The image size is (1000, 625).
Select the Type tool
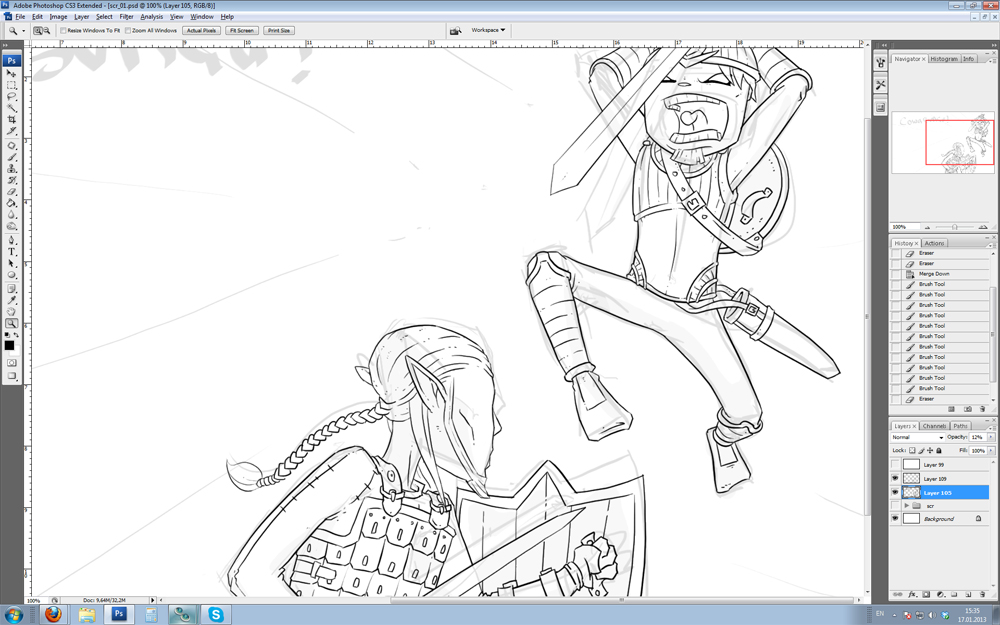tap(11, 252)
